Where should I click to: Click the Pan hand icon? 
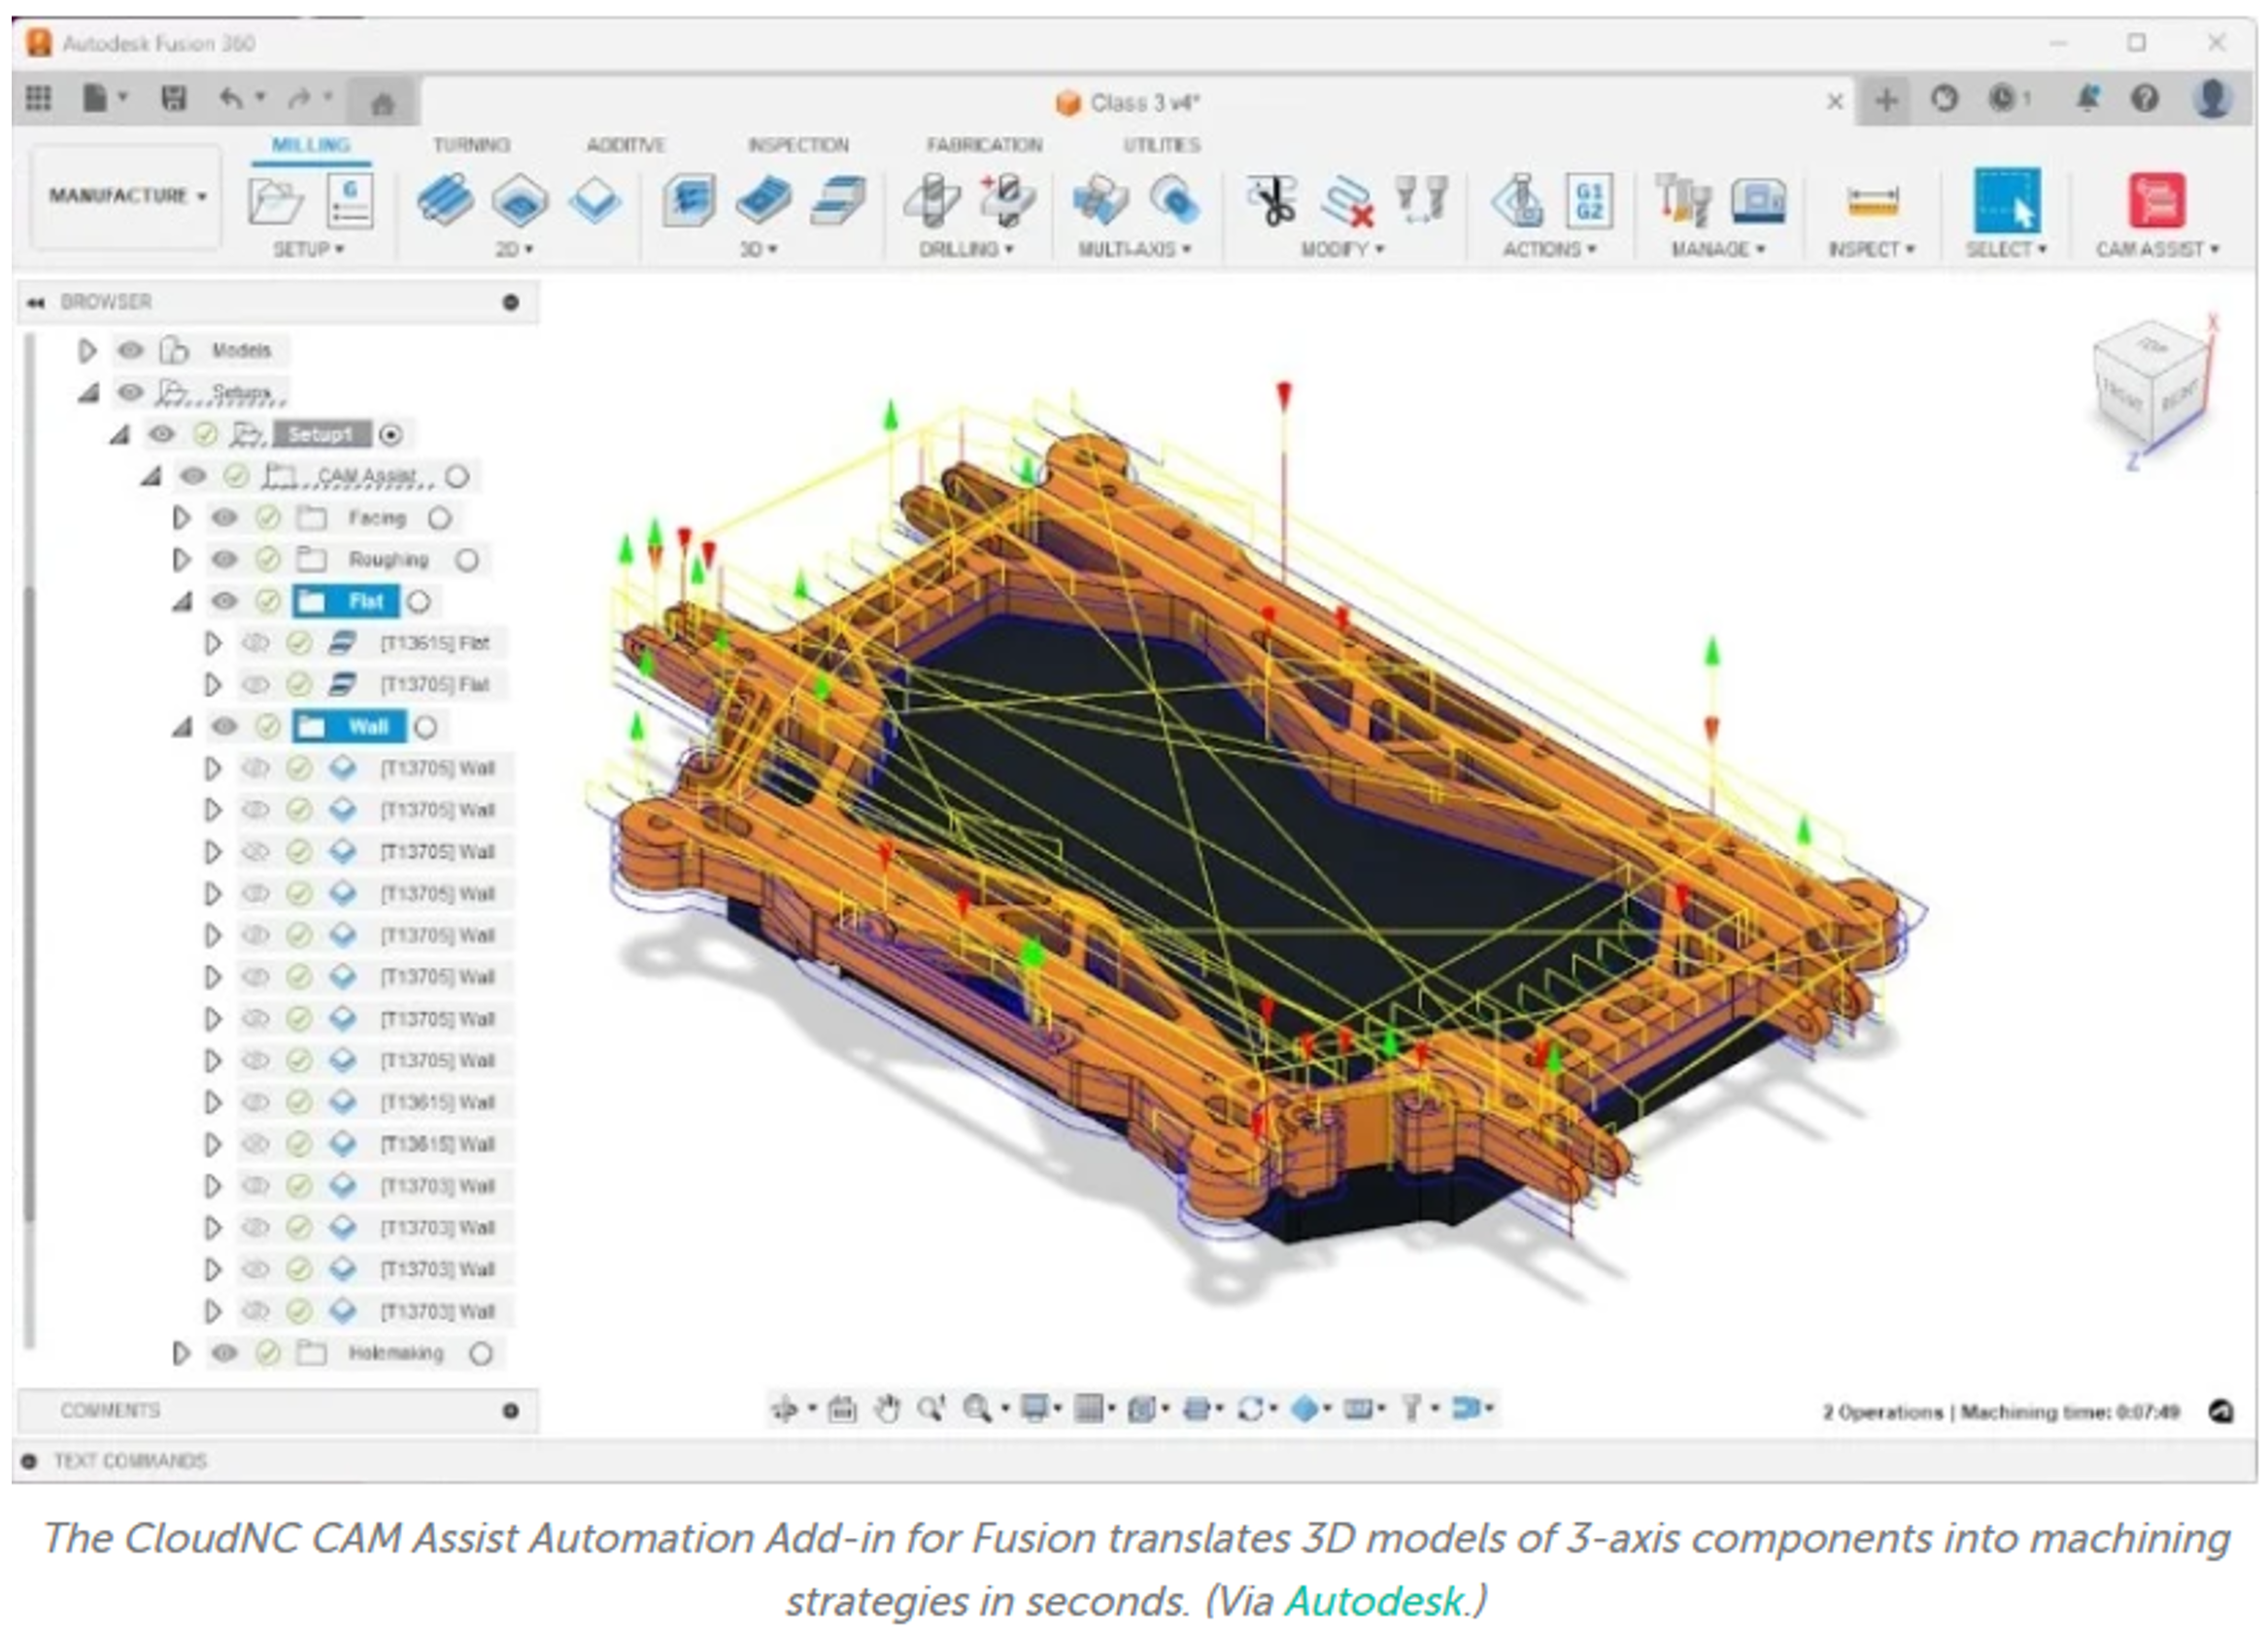[886, 1409]
